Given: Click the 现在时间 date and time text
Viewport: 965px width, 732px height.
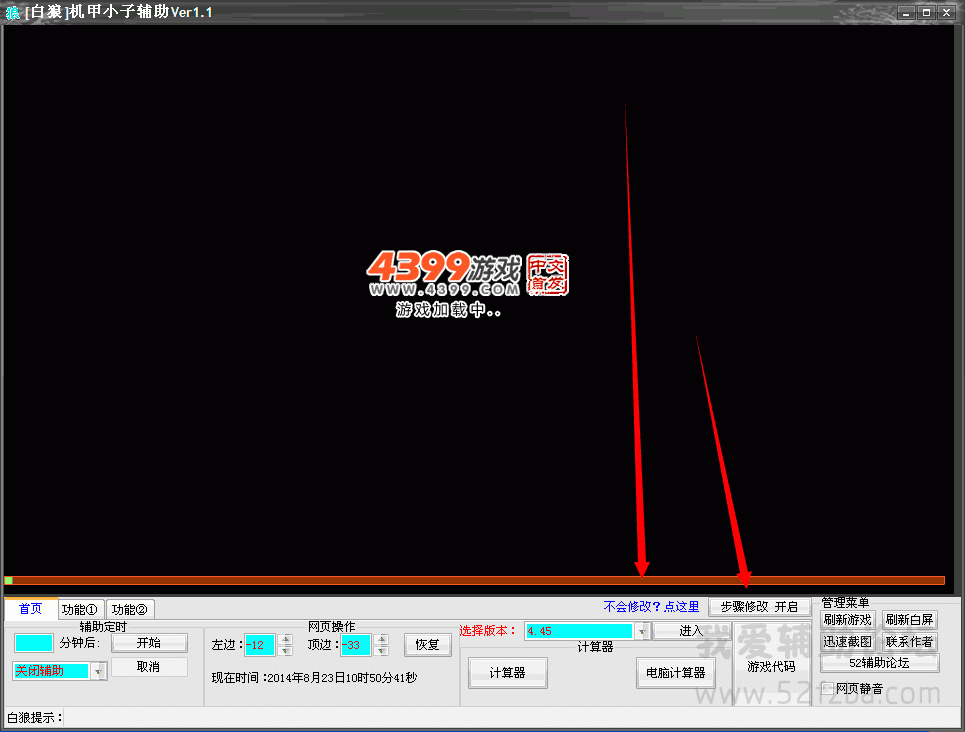Looking at the screenshot, I should coord(314,678).
